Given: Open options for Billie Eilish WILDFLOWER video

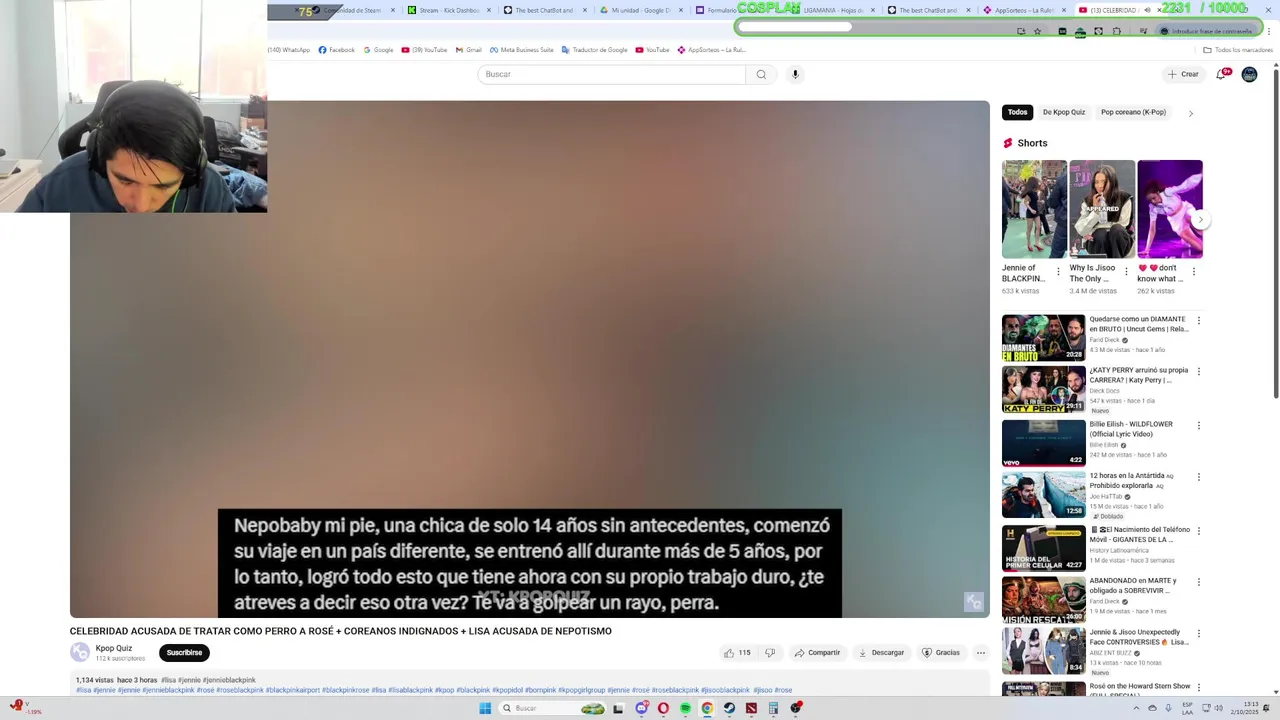Looking at the screenshot, I should click(x=1198, y=425).
